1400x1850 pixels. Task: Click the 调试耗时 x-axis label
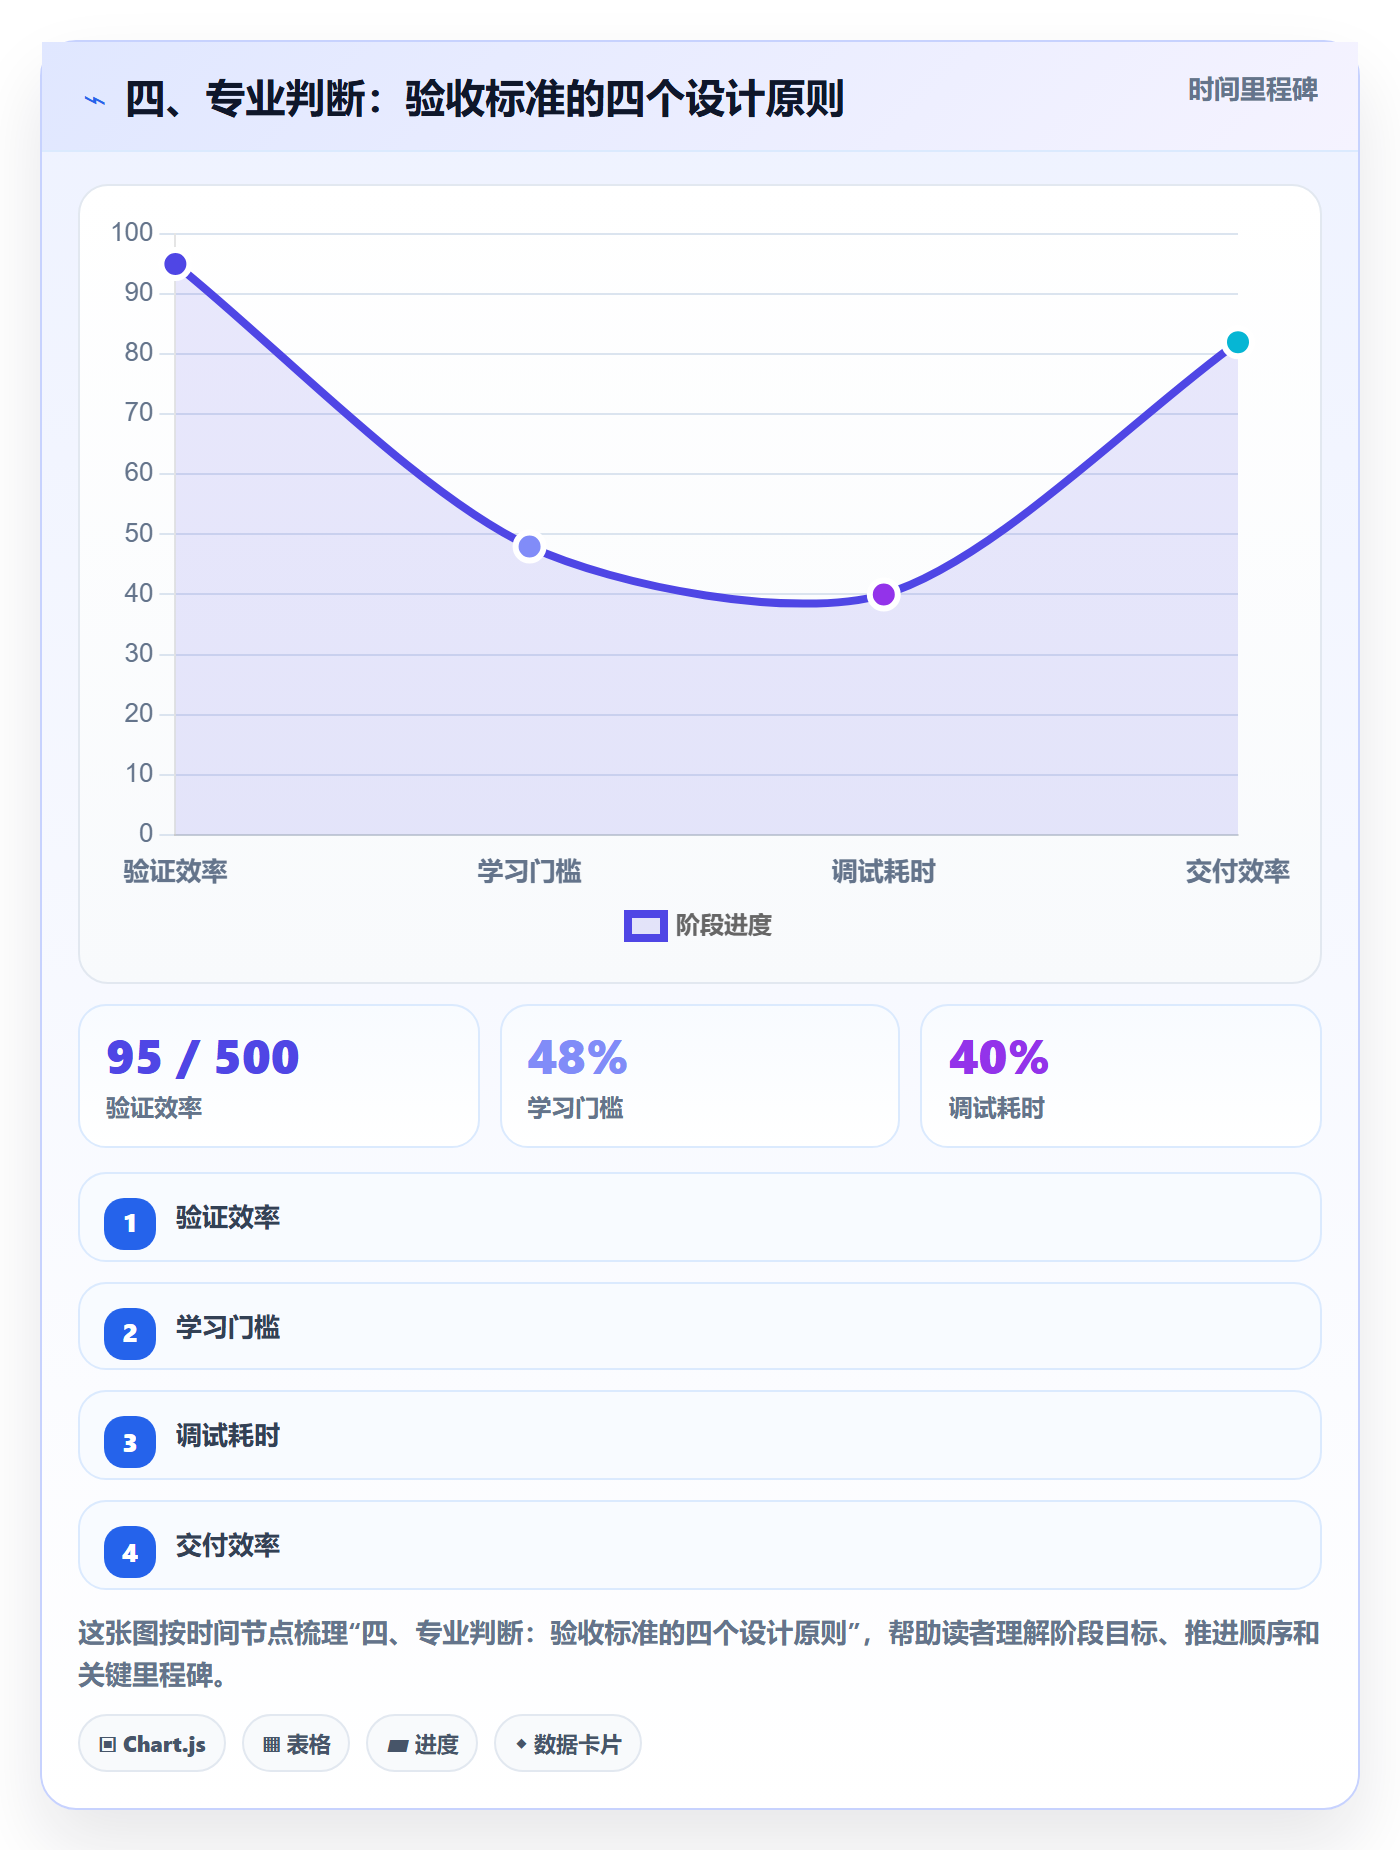click(x=883, y=871)
